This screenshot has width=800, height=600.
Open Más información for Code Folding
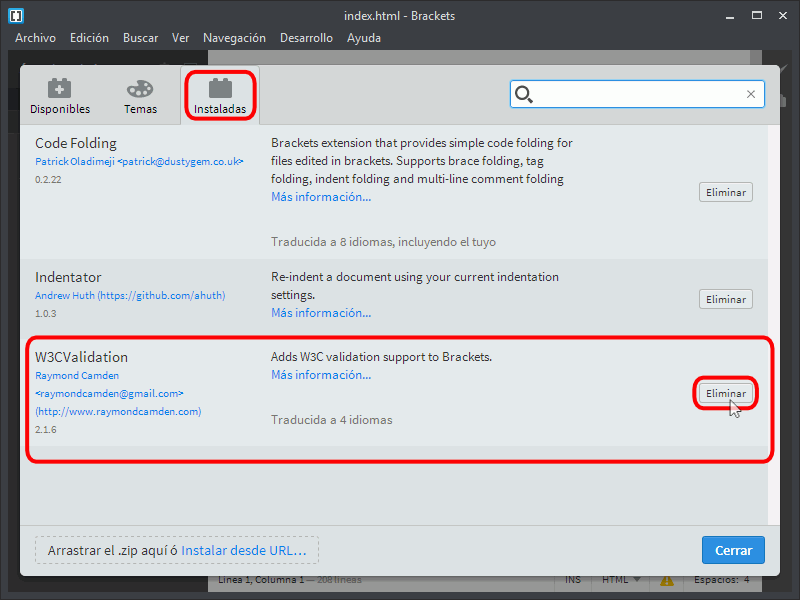321,197
